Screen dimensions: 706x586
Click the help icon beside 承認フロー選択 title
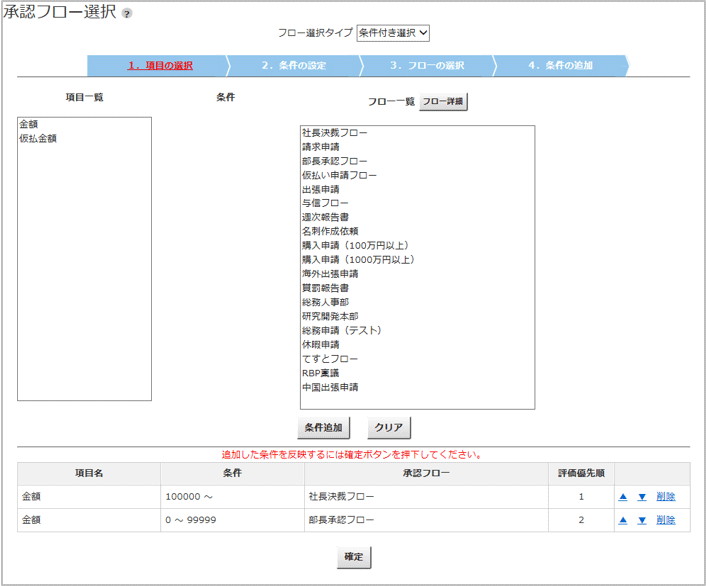(127, 14)
